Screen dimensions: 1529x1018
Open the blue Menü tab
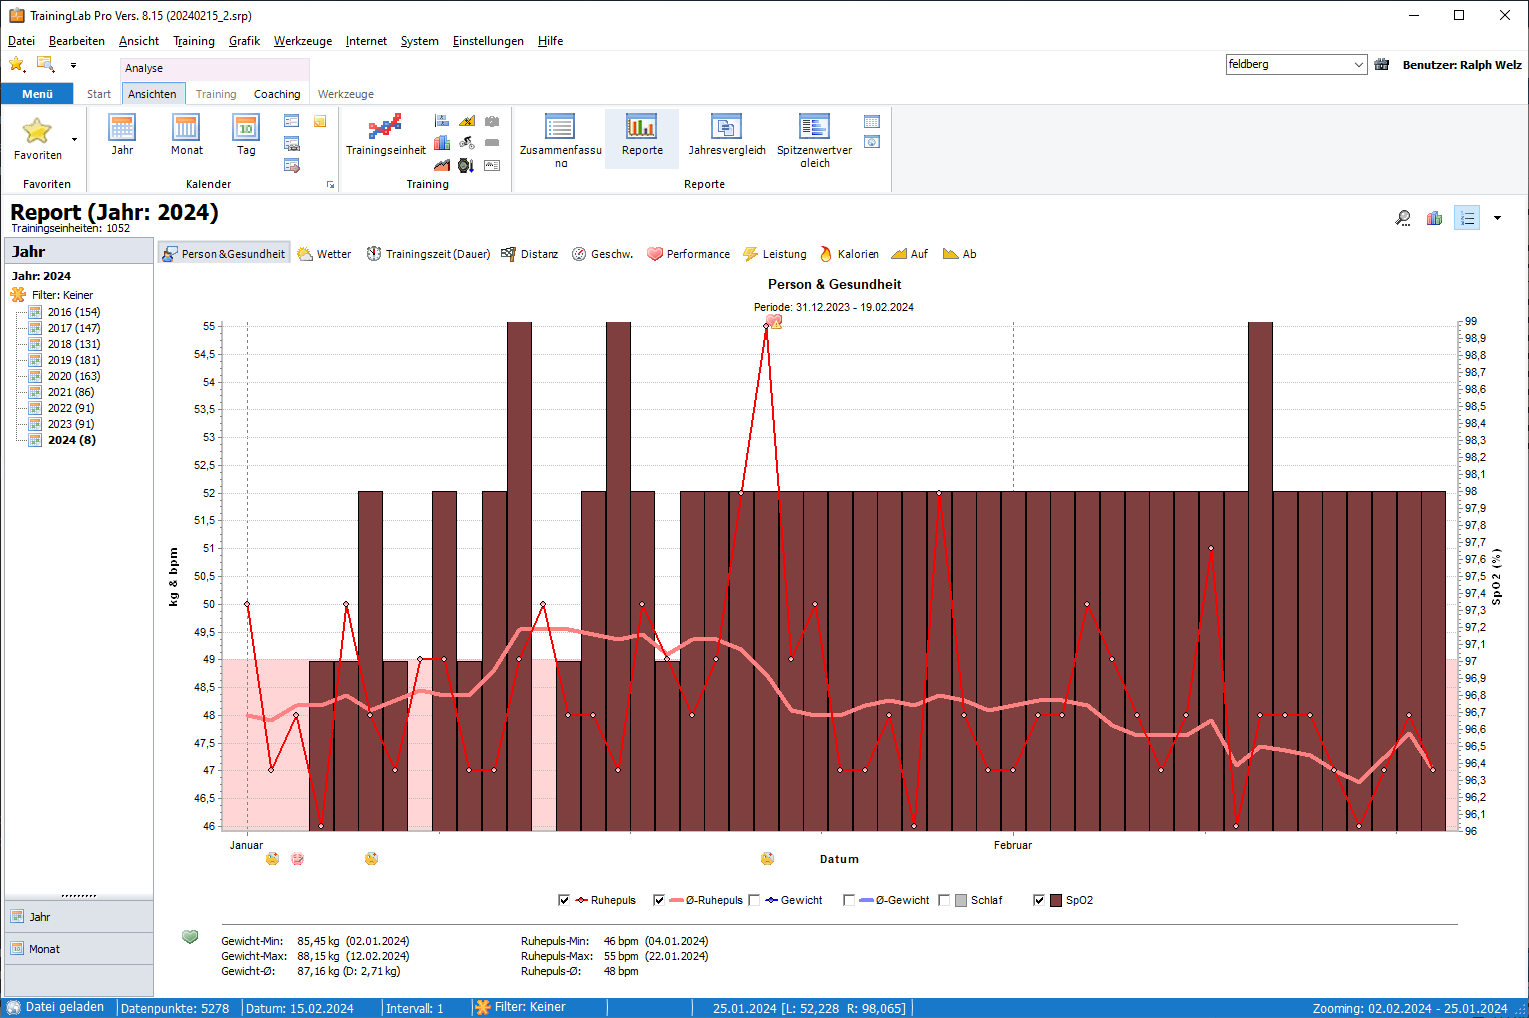point(37,94)
